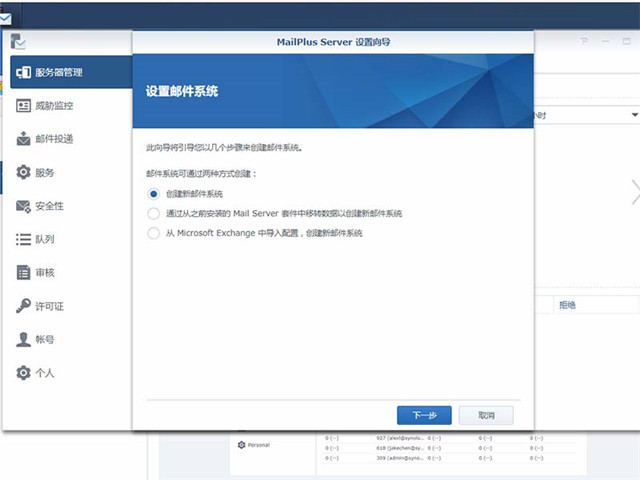The width and height of the screenshot is (640, 480).
Task: Click the 设置邮件系统 heading text
Action: [182, 91]
